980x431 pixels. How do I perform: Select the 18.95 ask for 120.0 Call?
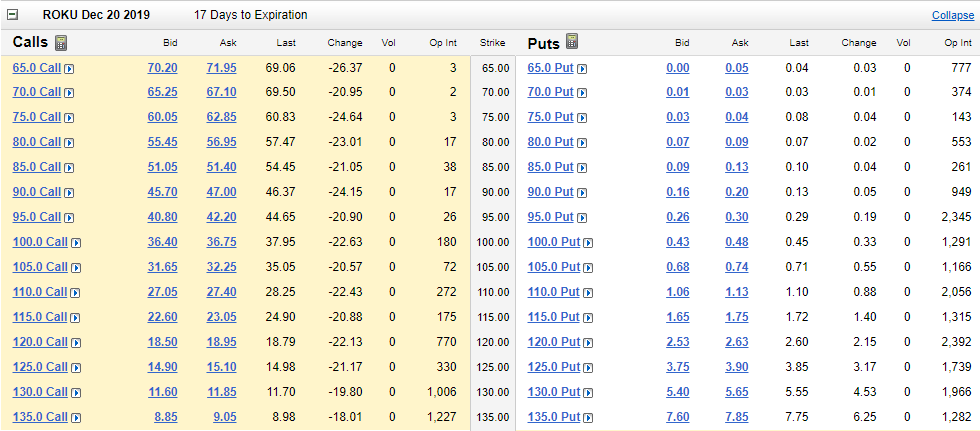click(222, 342)
